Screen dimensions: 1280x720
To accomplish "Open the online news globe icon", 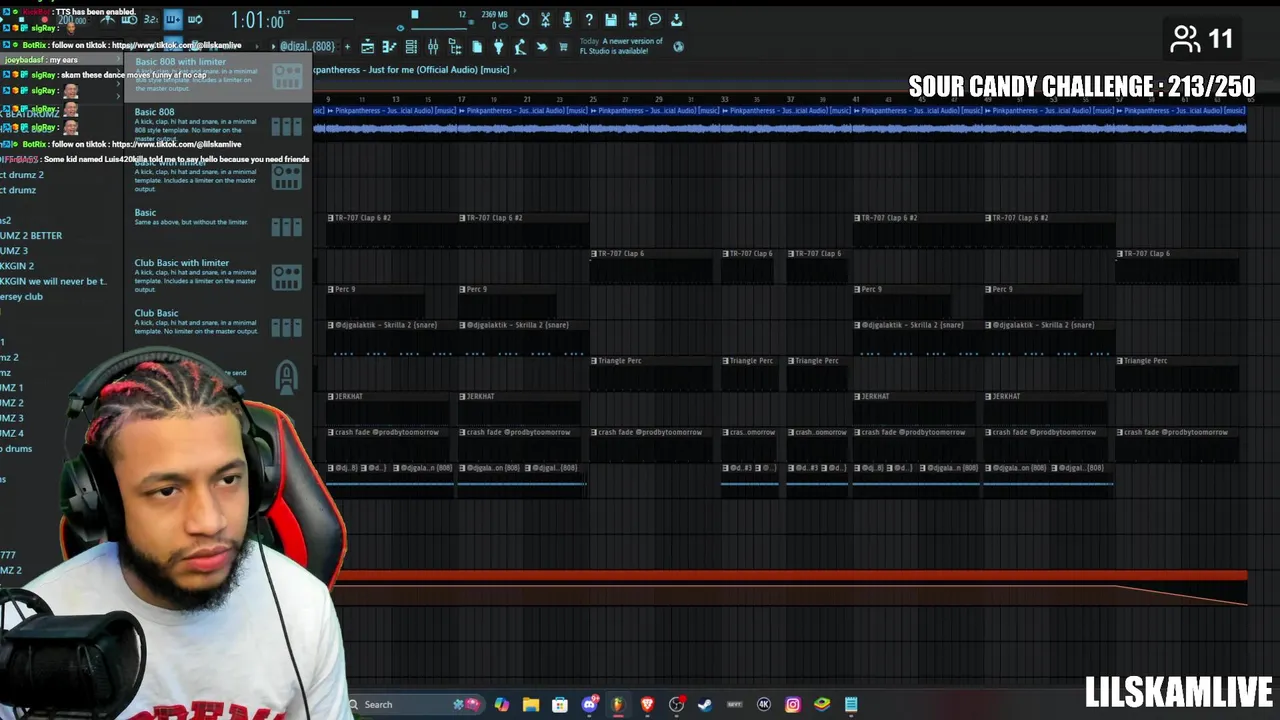I will pyautogui.click(x=679, y=46).
